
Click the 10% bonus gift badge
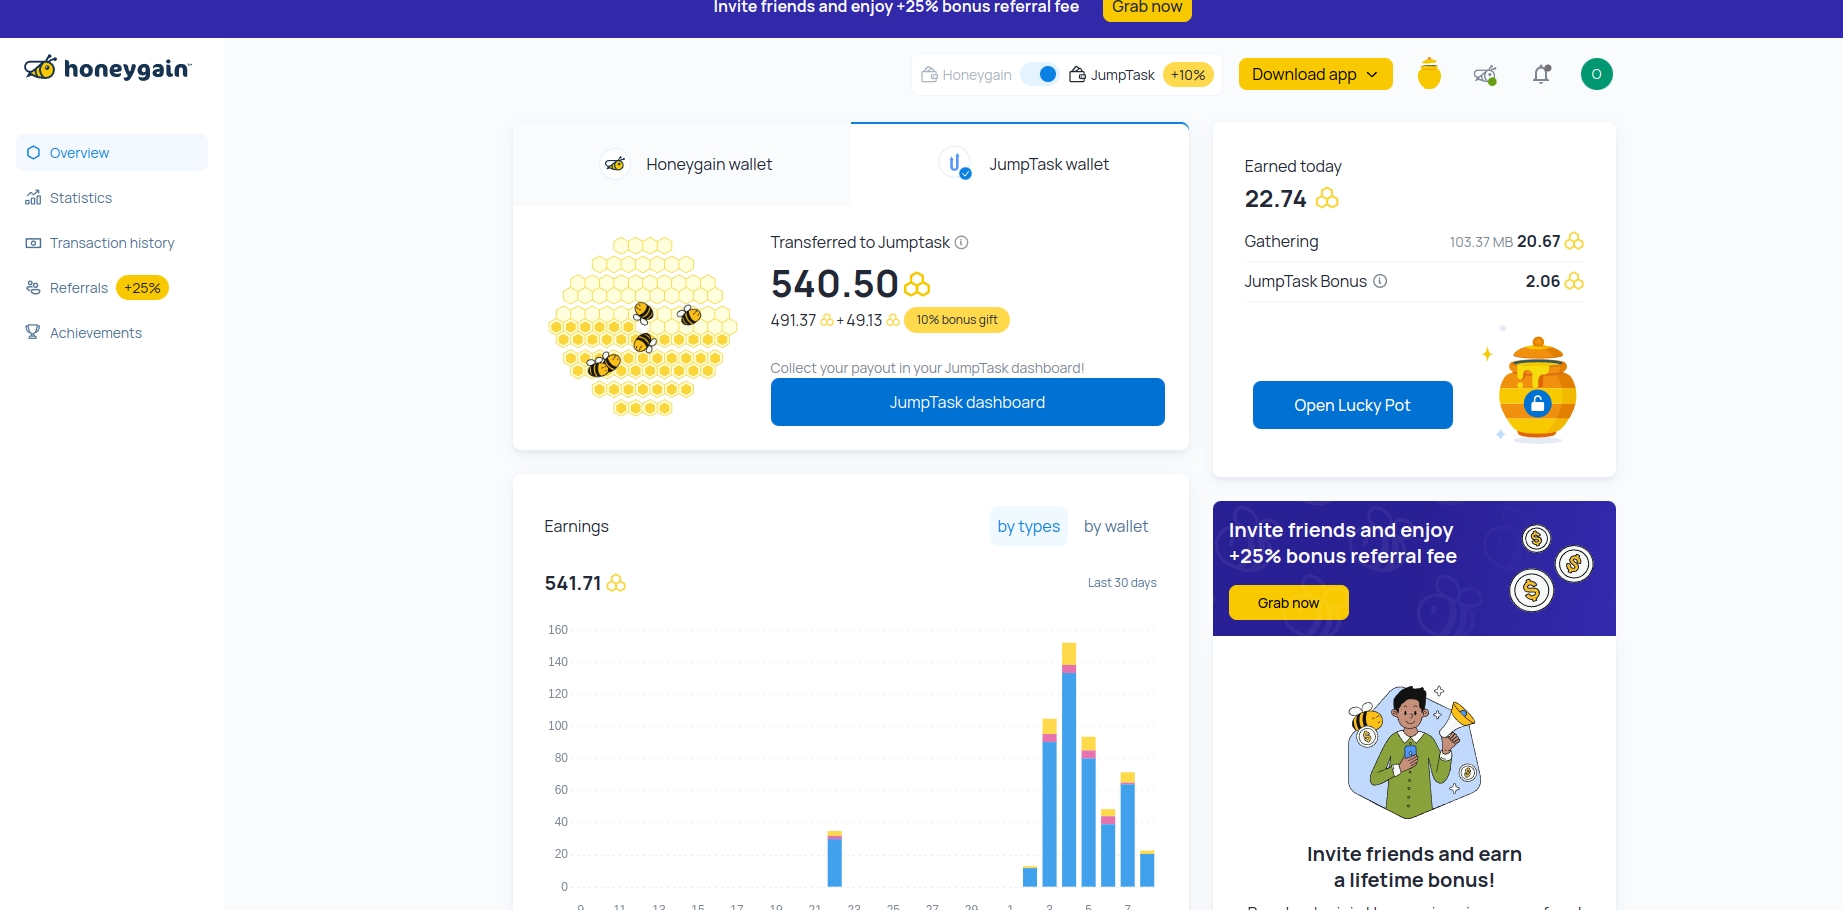(957, 320)
